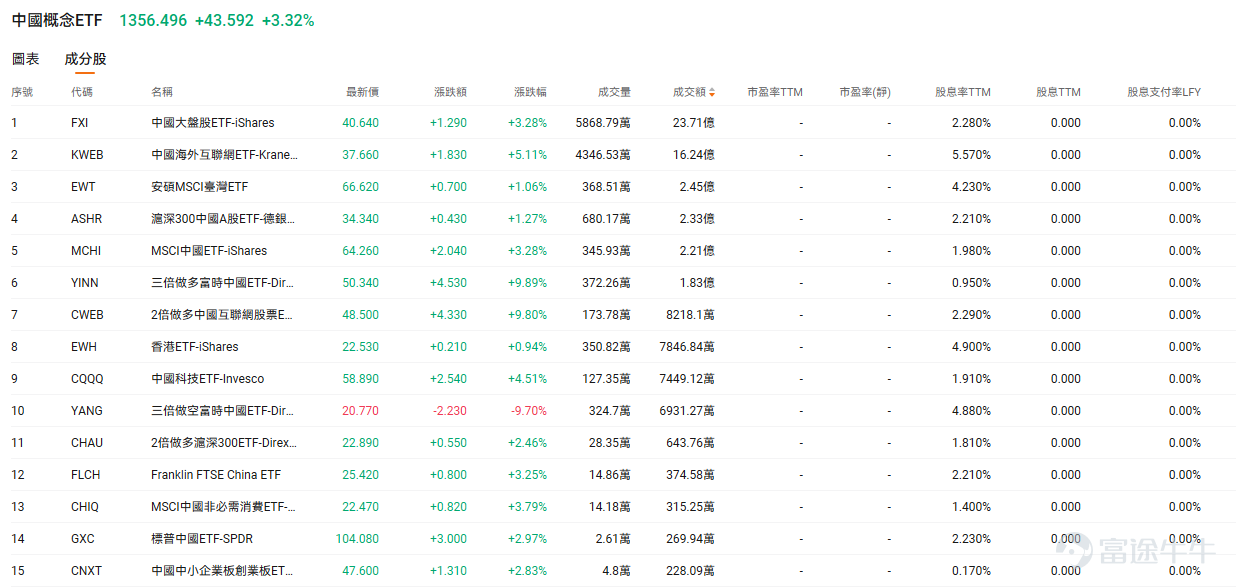
Task: Select the CWEB ticker code
Action: tap(87, 315)
